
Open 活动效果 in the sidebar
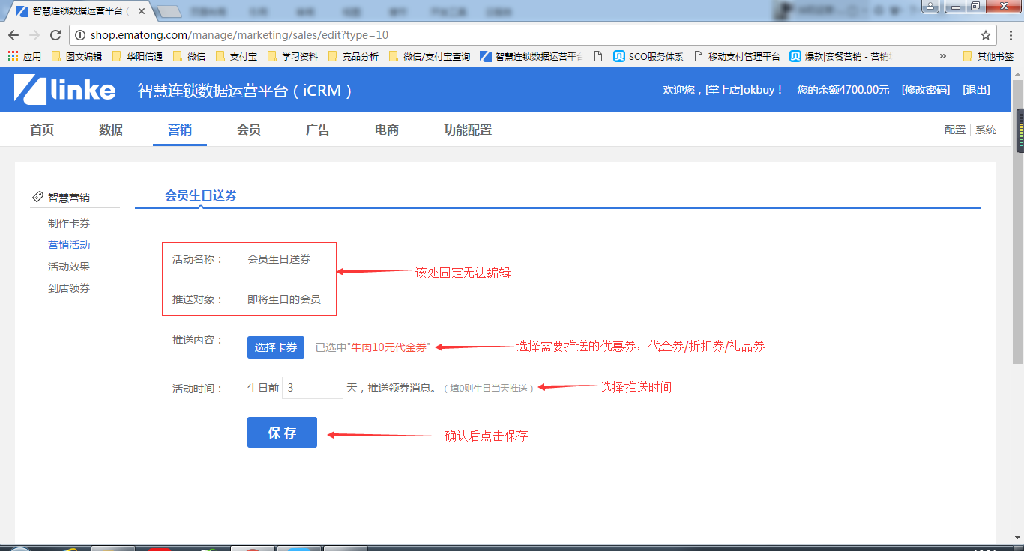(69, 266)
